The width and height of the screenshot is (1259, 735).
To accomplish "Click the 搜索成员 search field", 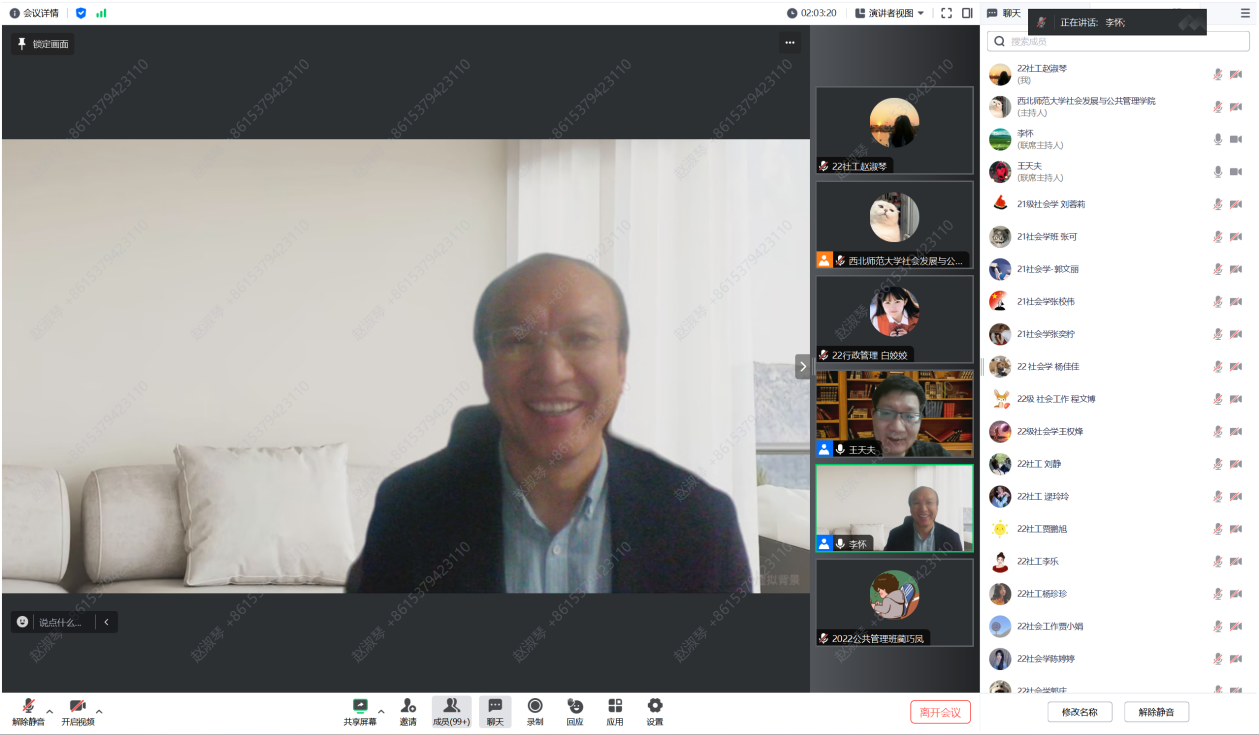I will (1118, 41).
